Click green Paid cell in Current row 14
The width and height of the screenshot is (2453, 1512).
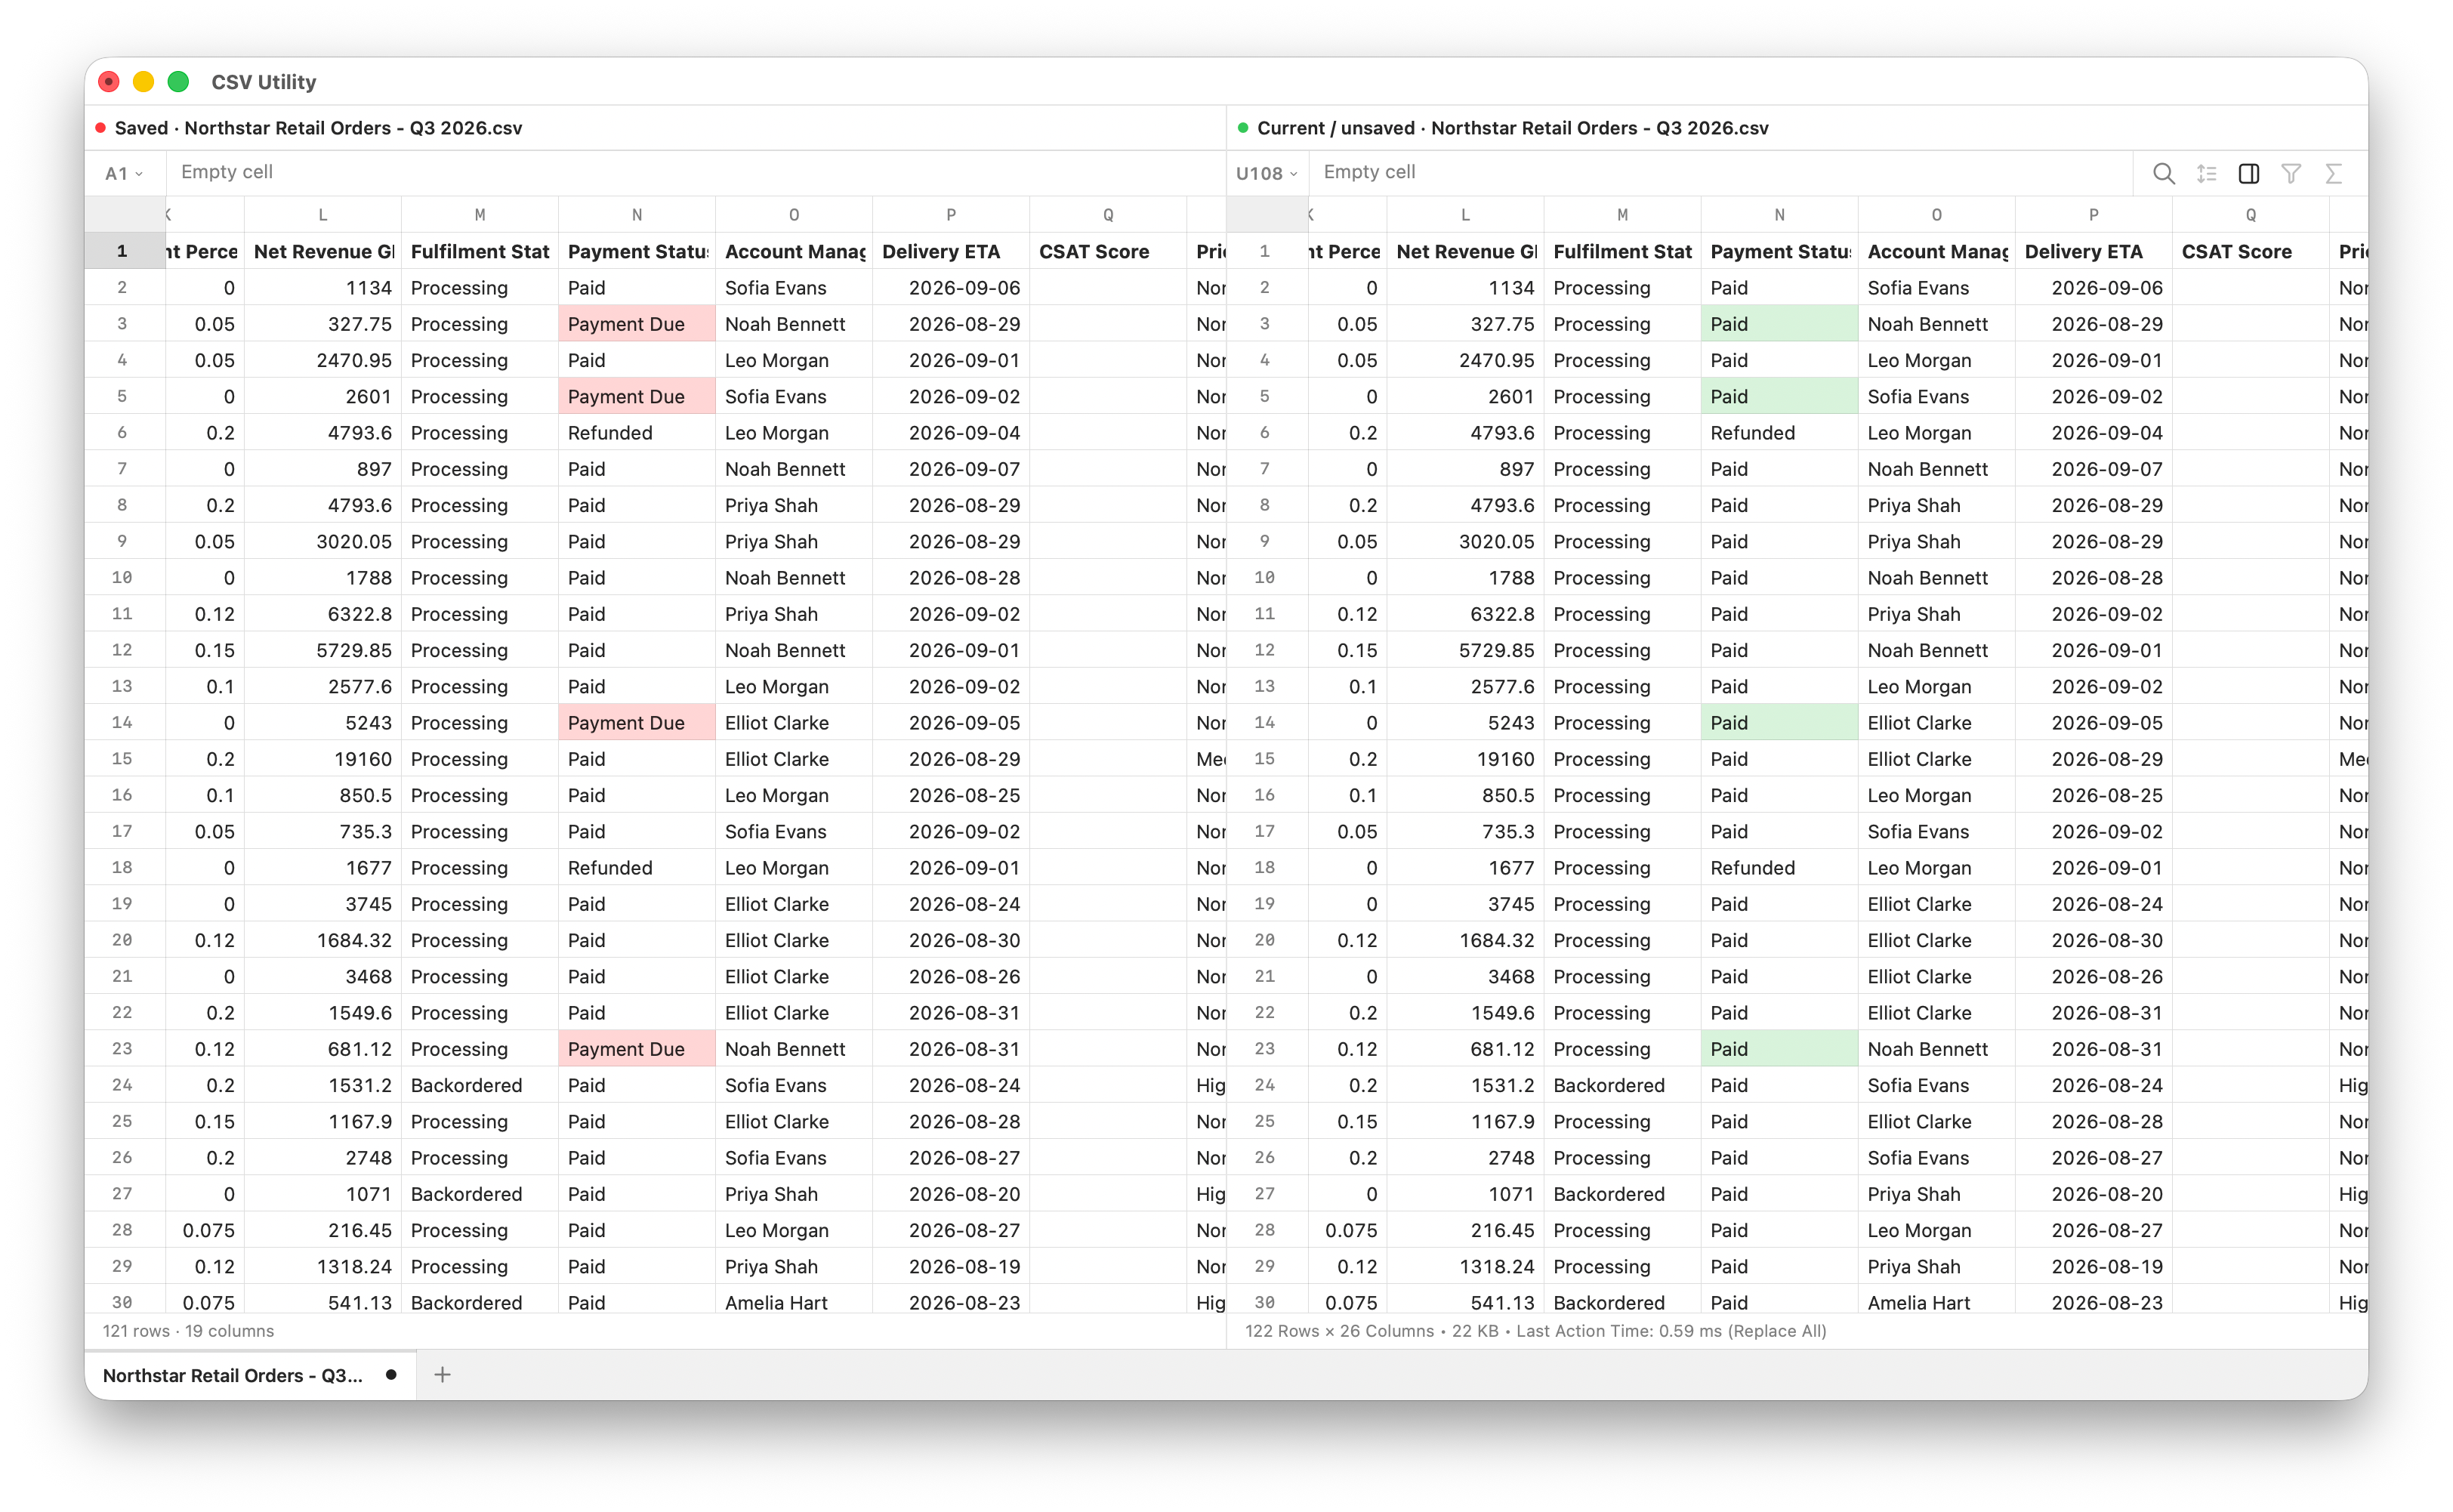tap(1779, 722)
